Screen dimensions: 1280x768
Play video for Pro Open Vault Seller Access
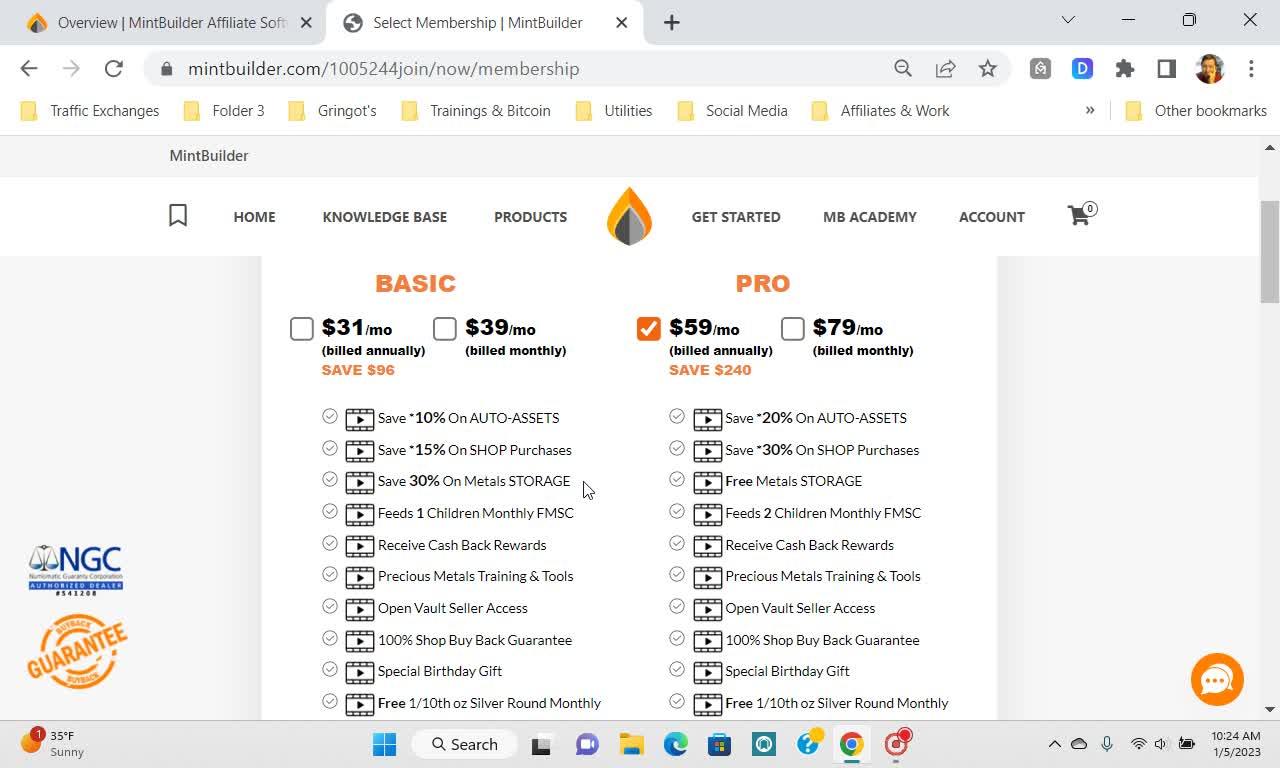pyautogui.click(x=707, y=608)
